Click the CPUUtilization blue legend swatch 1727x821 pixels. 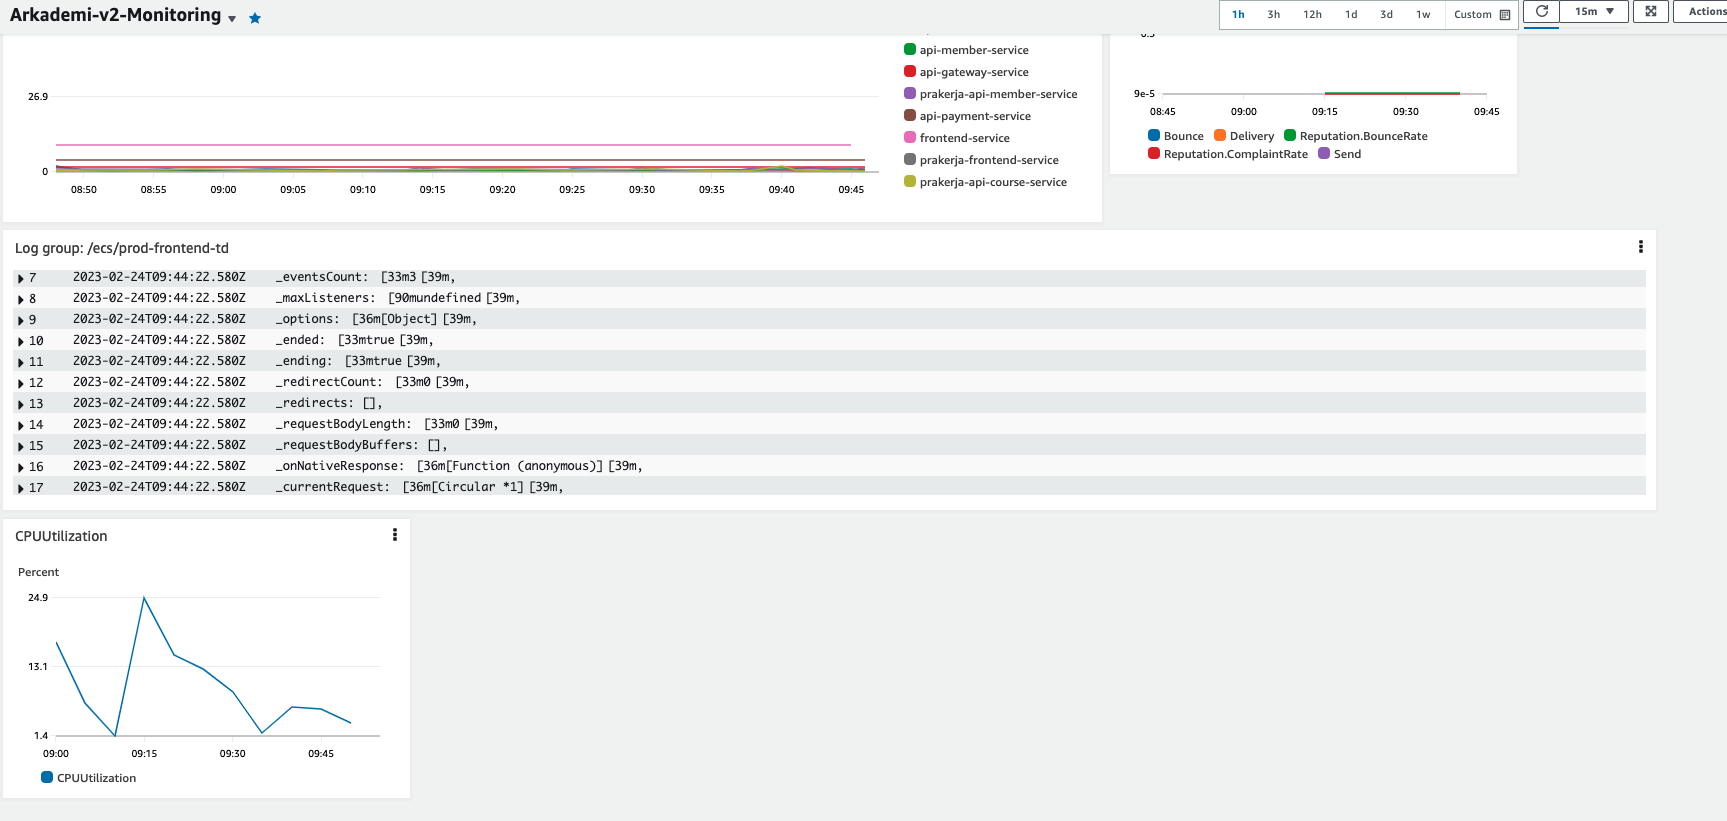point(47,777)
